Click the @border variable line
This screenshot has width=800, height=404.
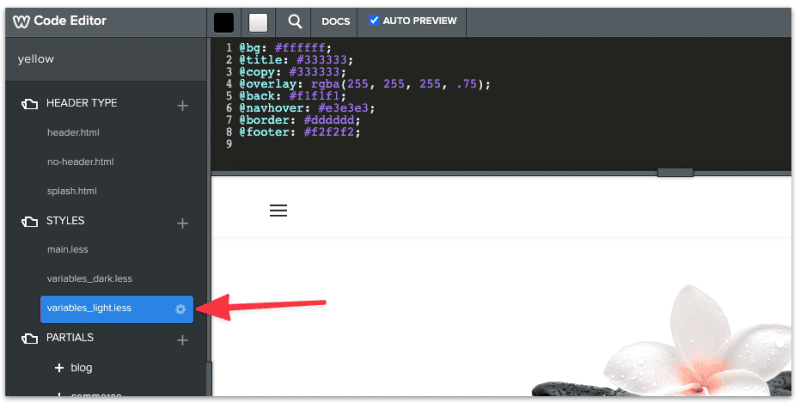(x=300, y=120)
